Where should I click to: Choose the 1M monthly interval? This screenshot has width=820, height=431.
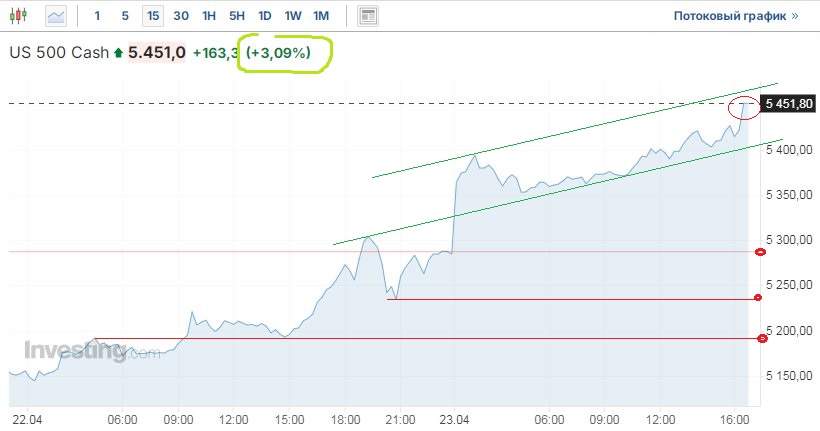tap(320, 16)
